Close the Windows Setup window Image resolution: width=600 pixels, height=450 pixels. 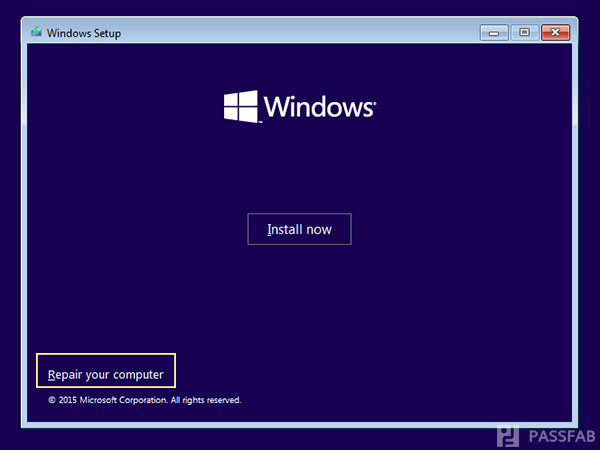[x=554, y=32]
